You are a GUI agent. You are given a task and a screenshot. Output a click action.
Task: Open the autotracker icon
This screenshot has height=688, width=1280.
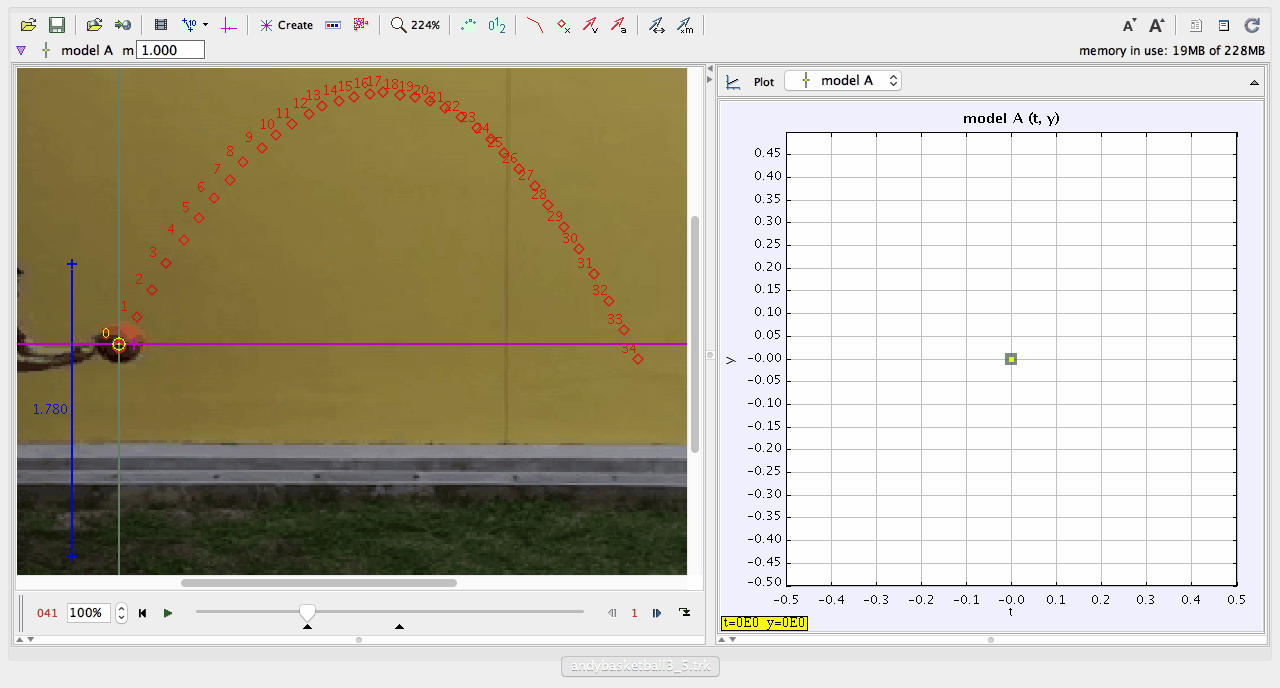(x=361, y=25)
